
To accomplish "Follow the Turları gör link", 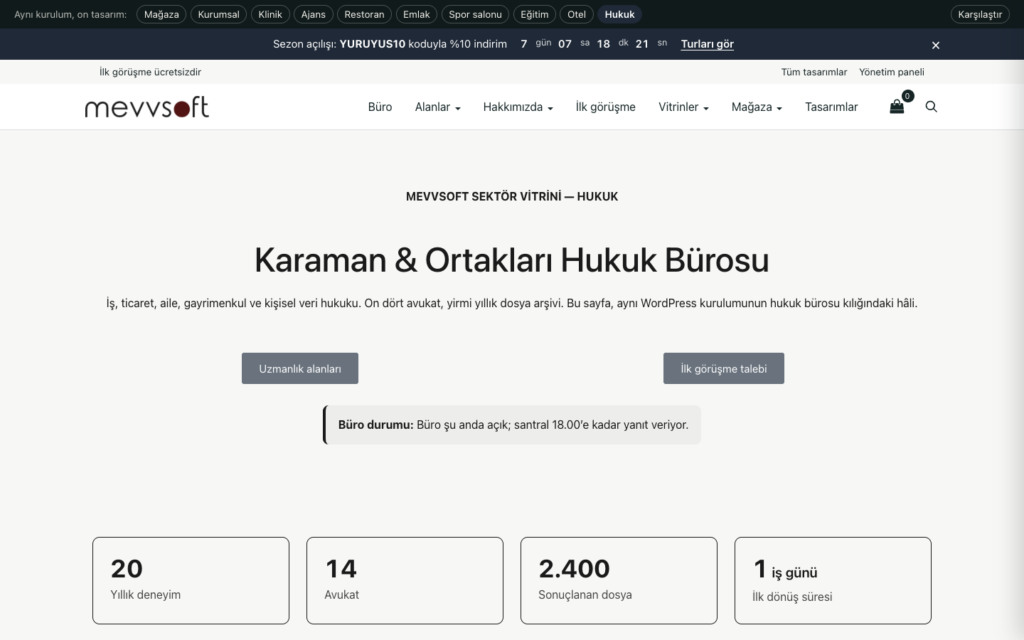I will 707,44.
